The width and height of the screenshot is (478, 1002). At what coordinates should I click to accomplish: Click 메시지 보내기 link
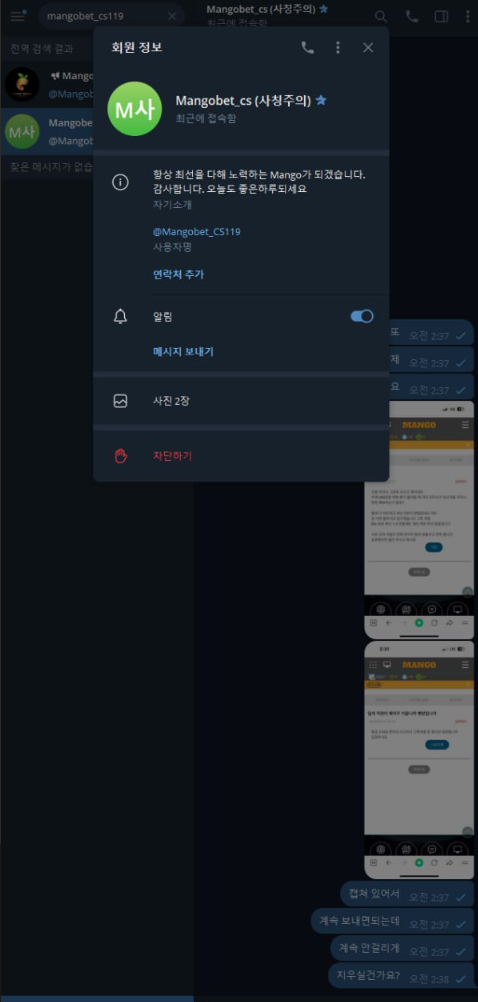[x=183, y=351]
